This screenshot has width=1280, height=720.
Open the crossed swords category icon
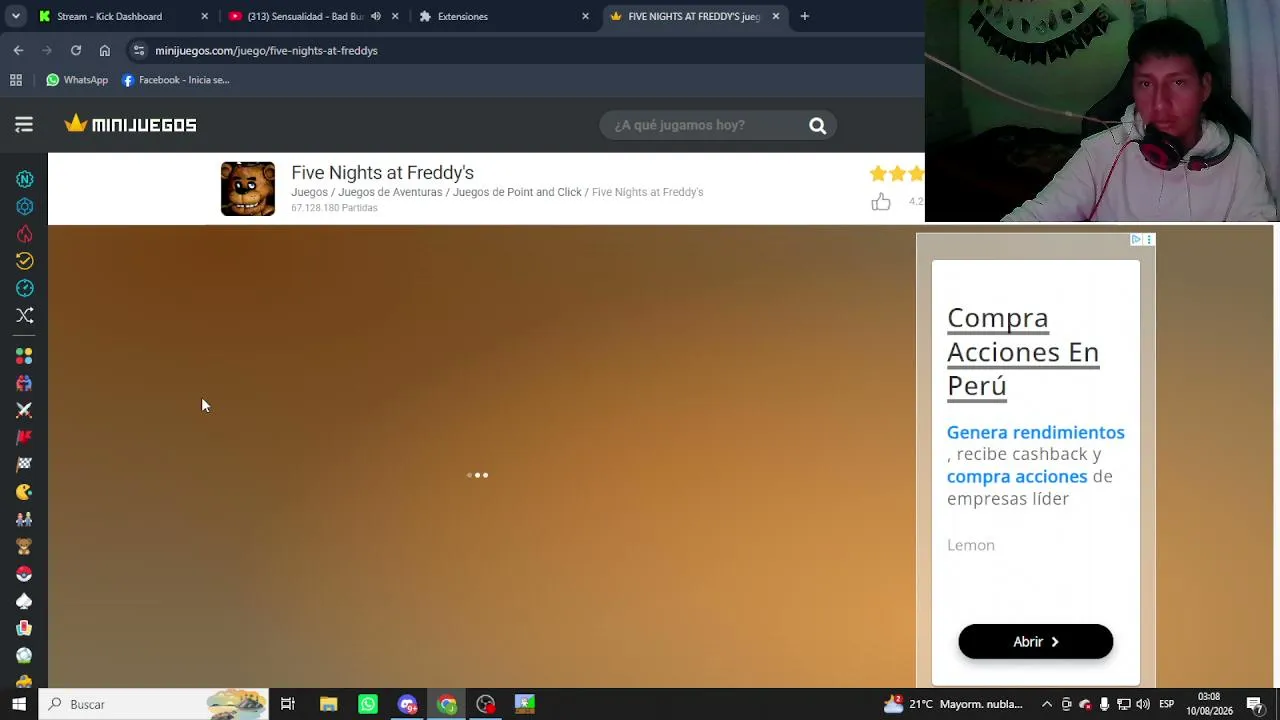pyautogui.click(x=24, y=410)
